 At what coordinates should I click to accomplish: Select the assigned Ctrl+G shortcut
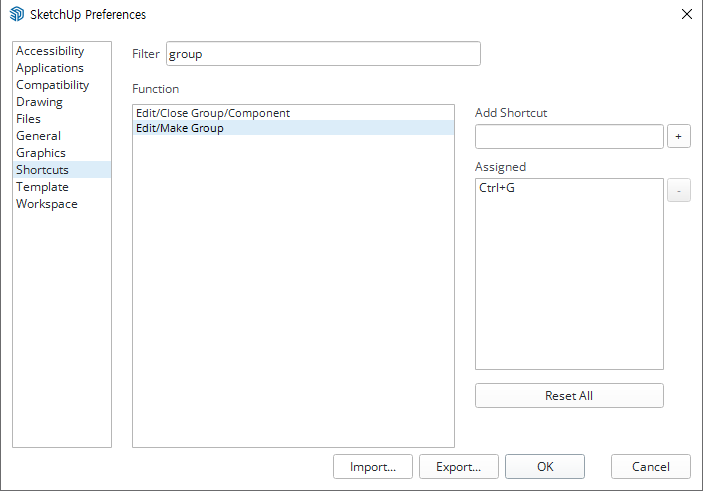pyautogui.click(x=569, y=187)
